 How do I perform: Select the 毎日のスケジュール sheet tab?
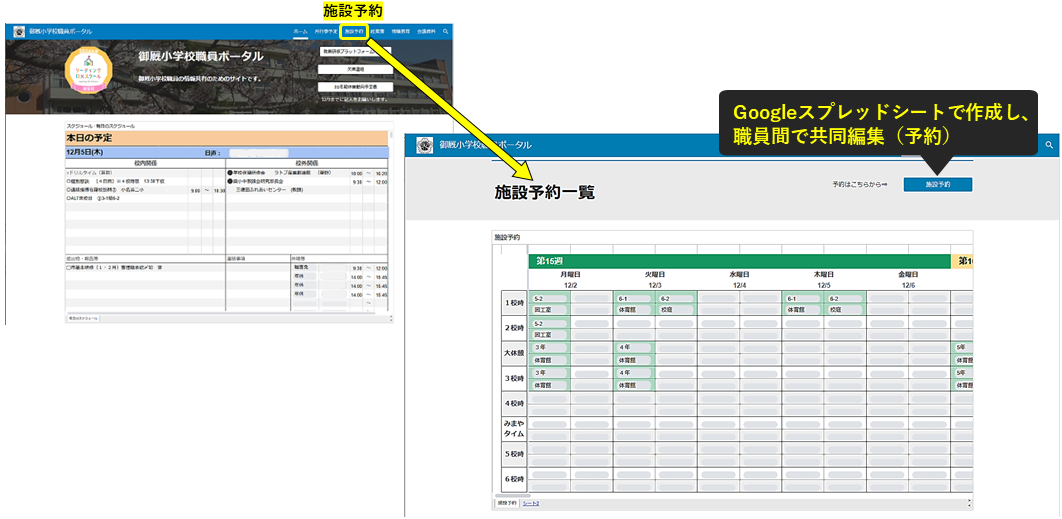pyautogui.click(x=83, y=317)
